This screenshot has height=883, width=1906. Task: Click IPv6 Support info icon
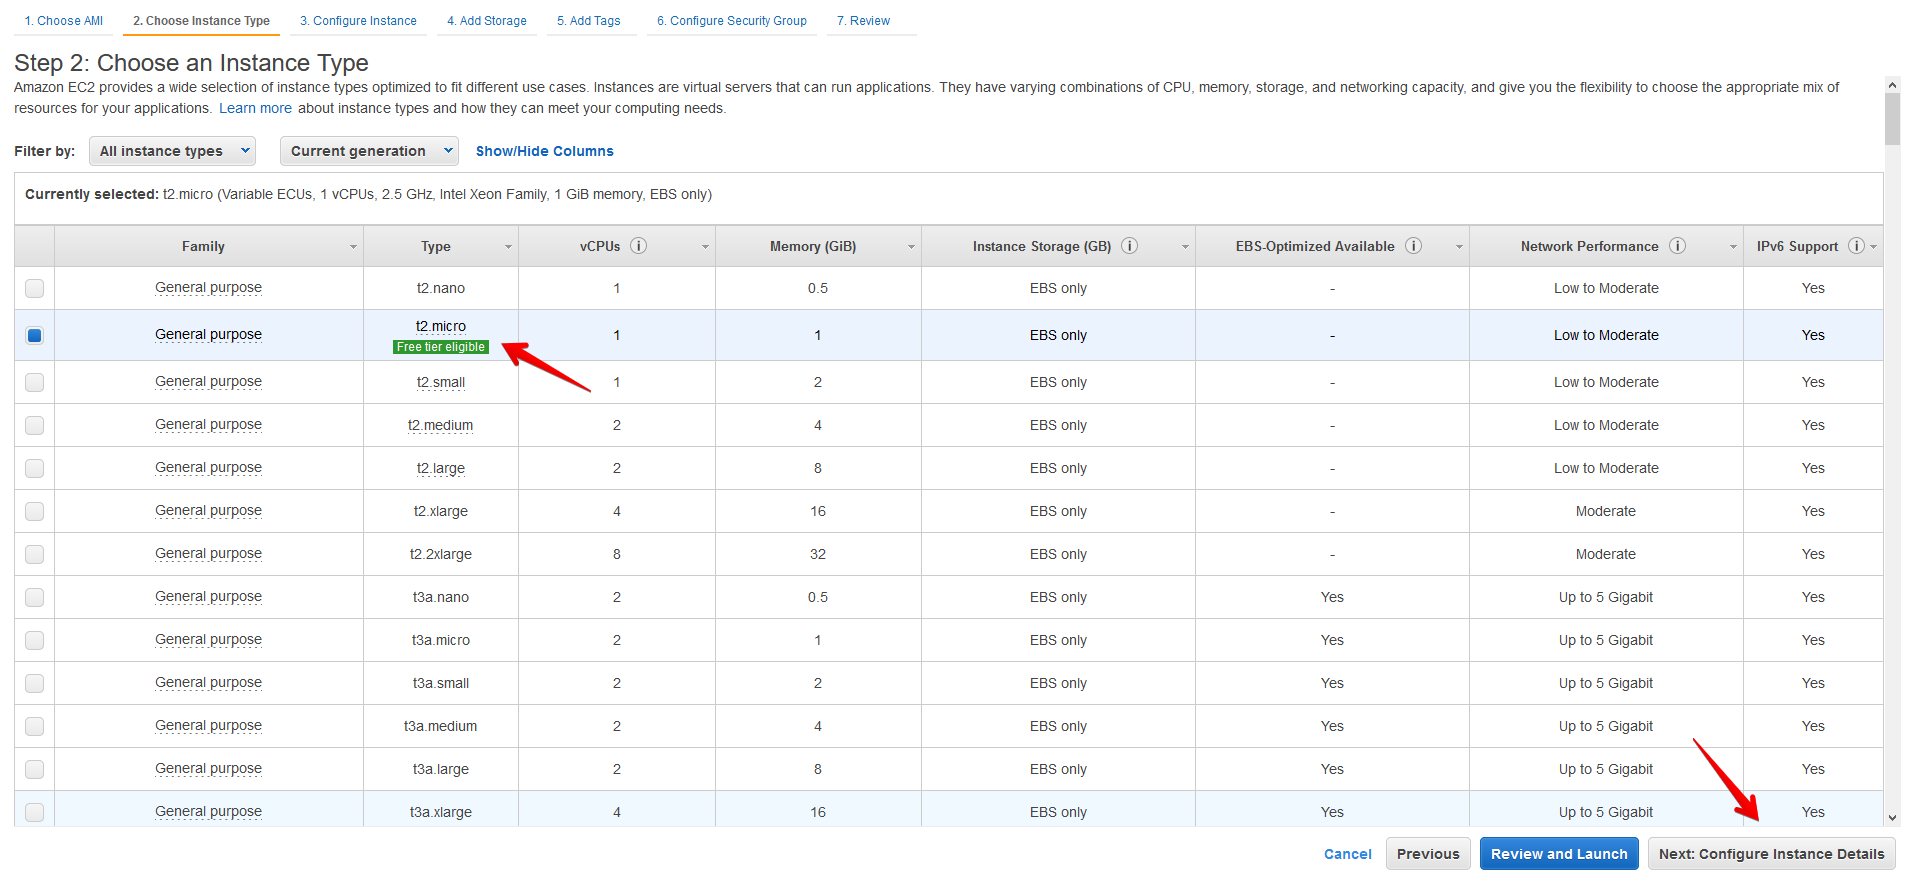click(x=1856, y=246)
